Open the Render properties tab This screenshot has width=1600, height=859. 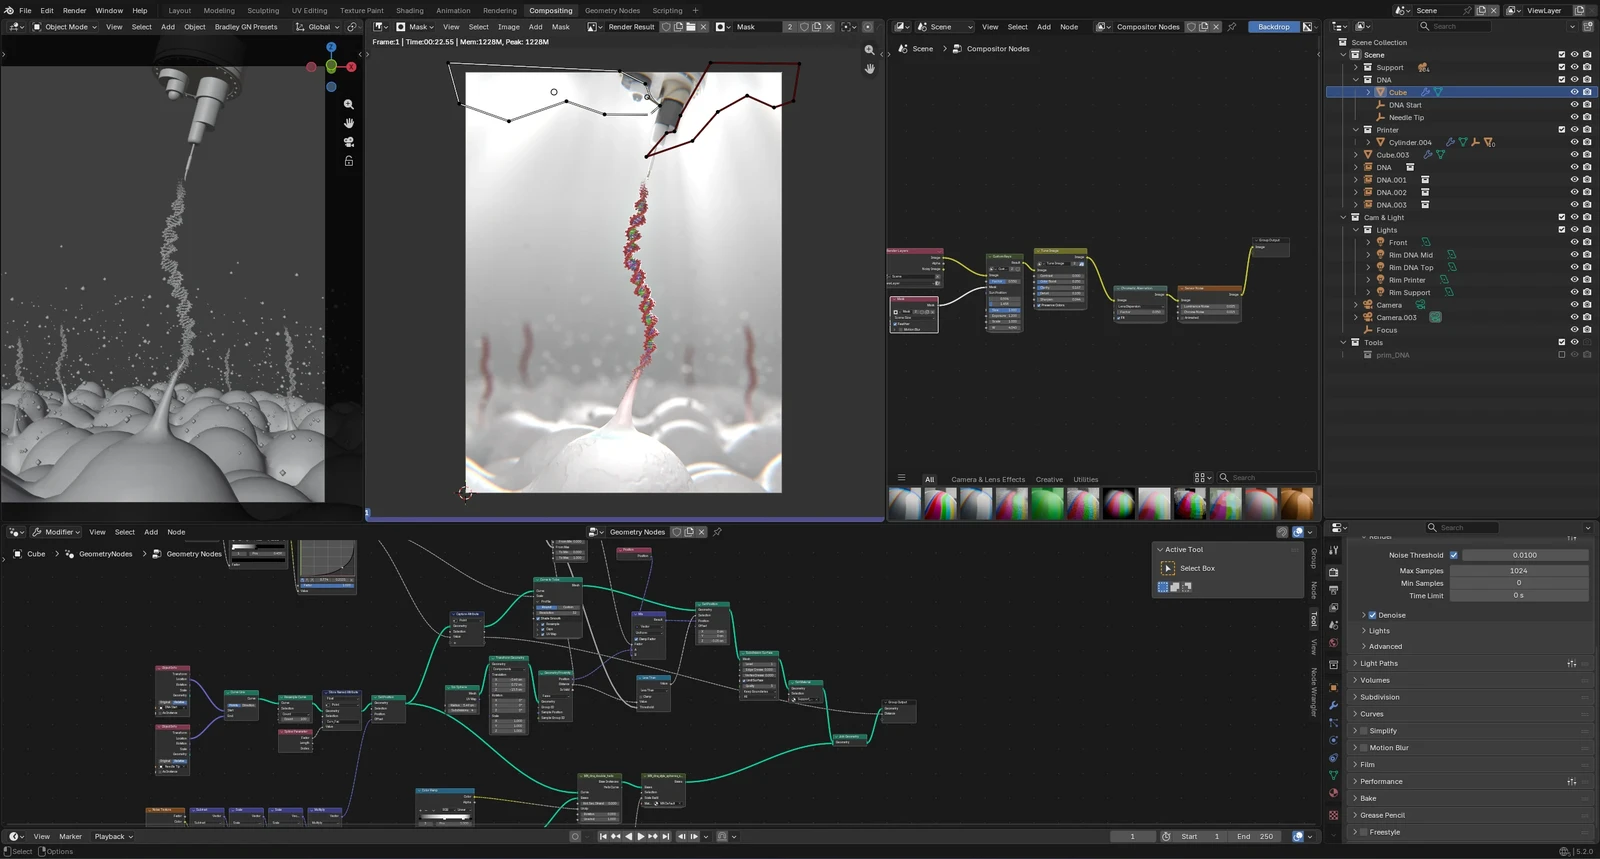1333,573
